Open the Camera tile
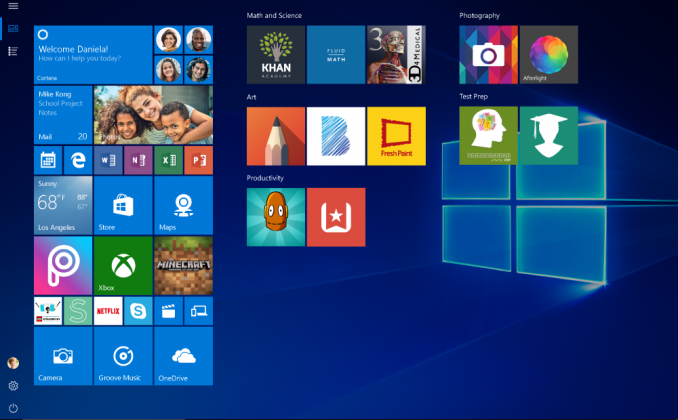 63,356
